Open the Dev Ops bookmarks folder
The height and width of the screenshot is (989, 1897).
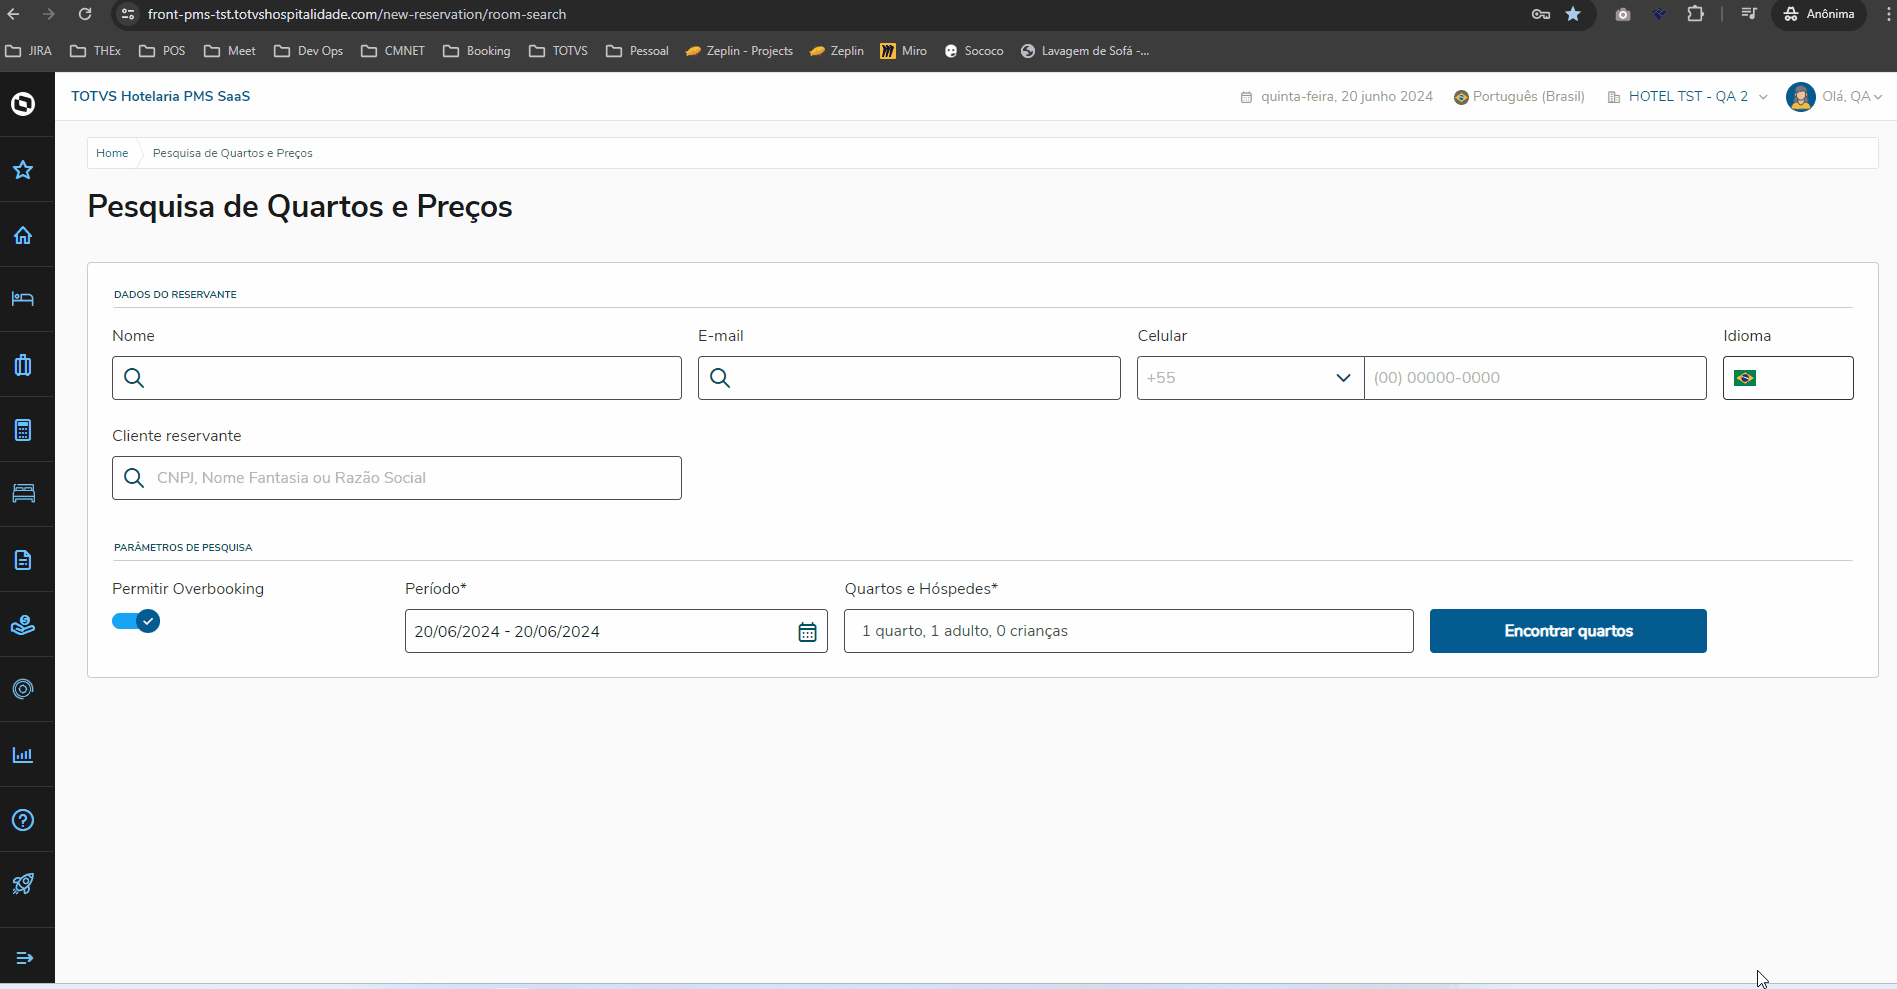coord(308,51)
